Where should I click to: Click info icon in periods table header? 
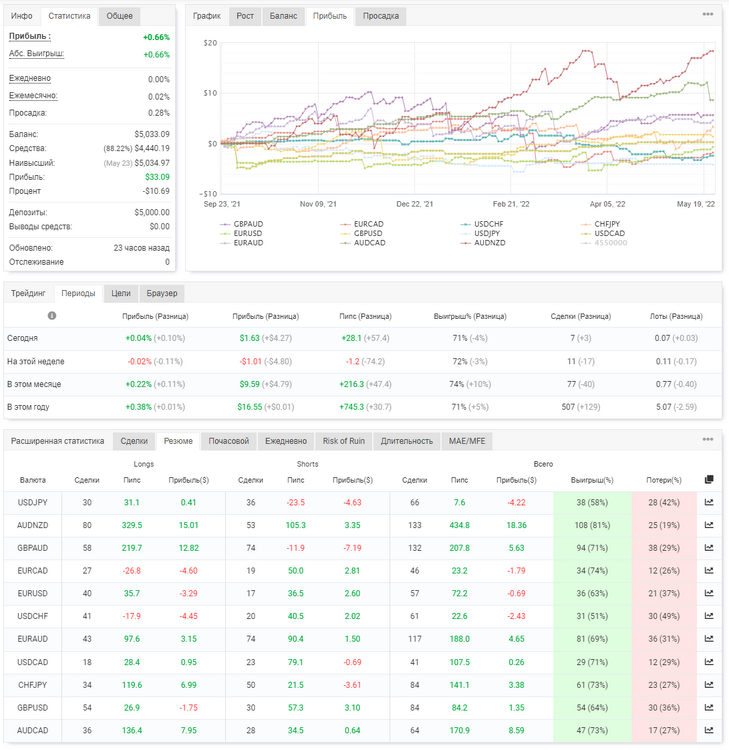(x=52, y=316)
